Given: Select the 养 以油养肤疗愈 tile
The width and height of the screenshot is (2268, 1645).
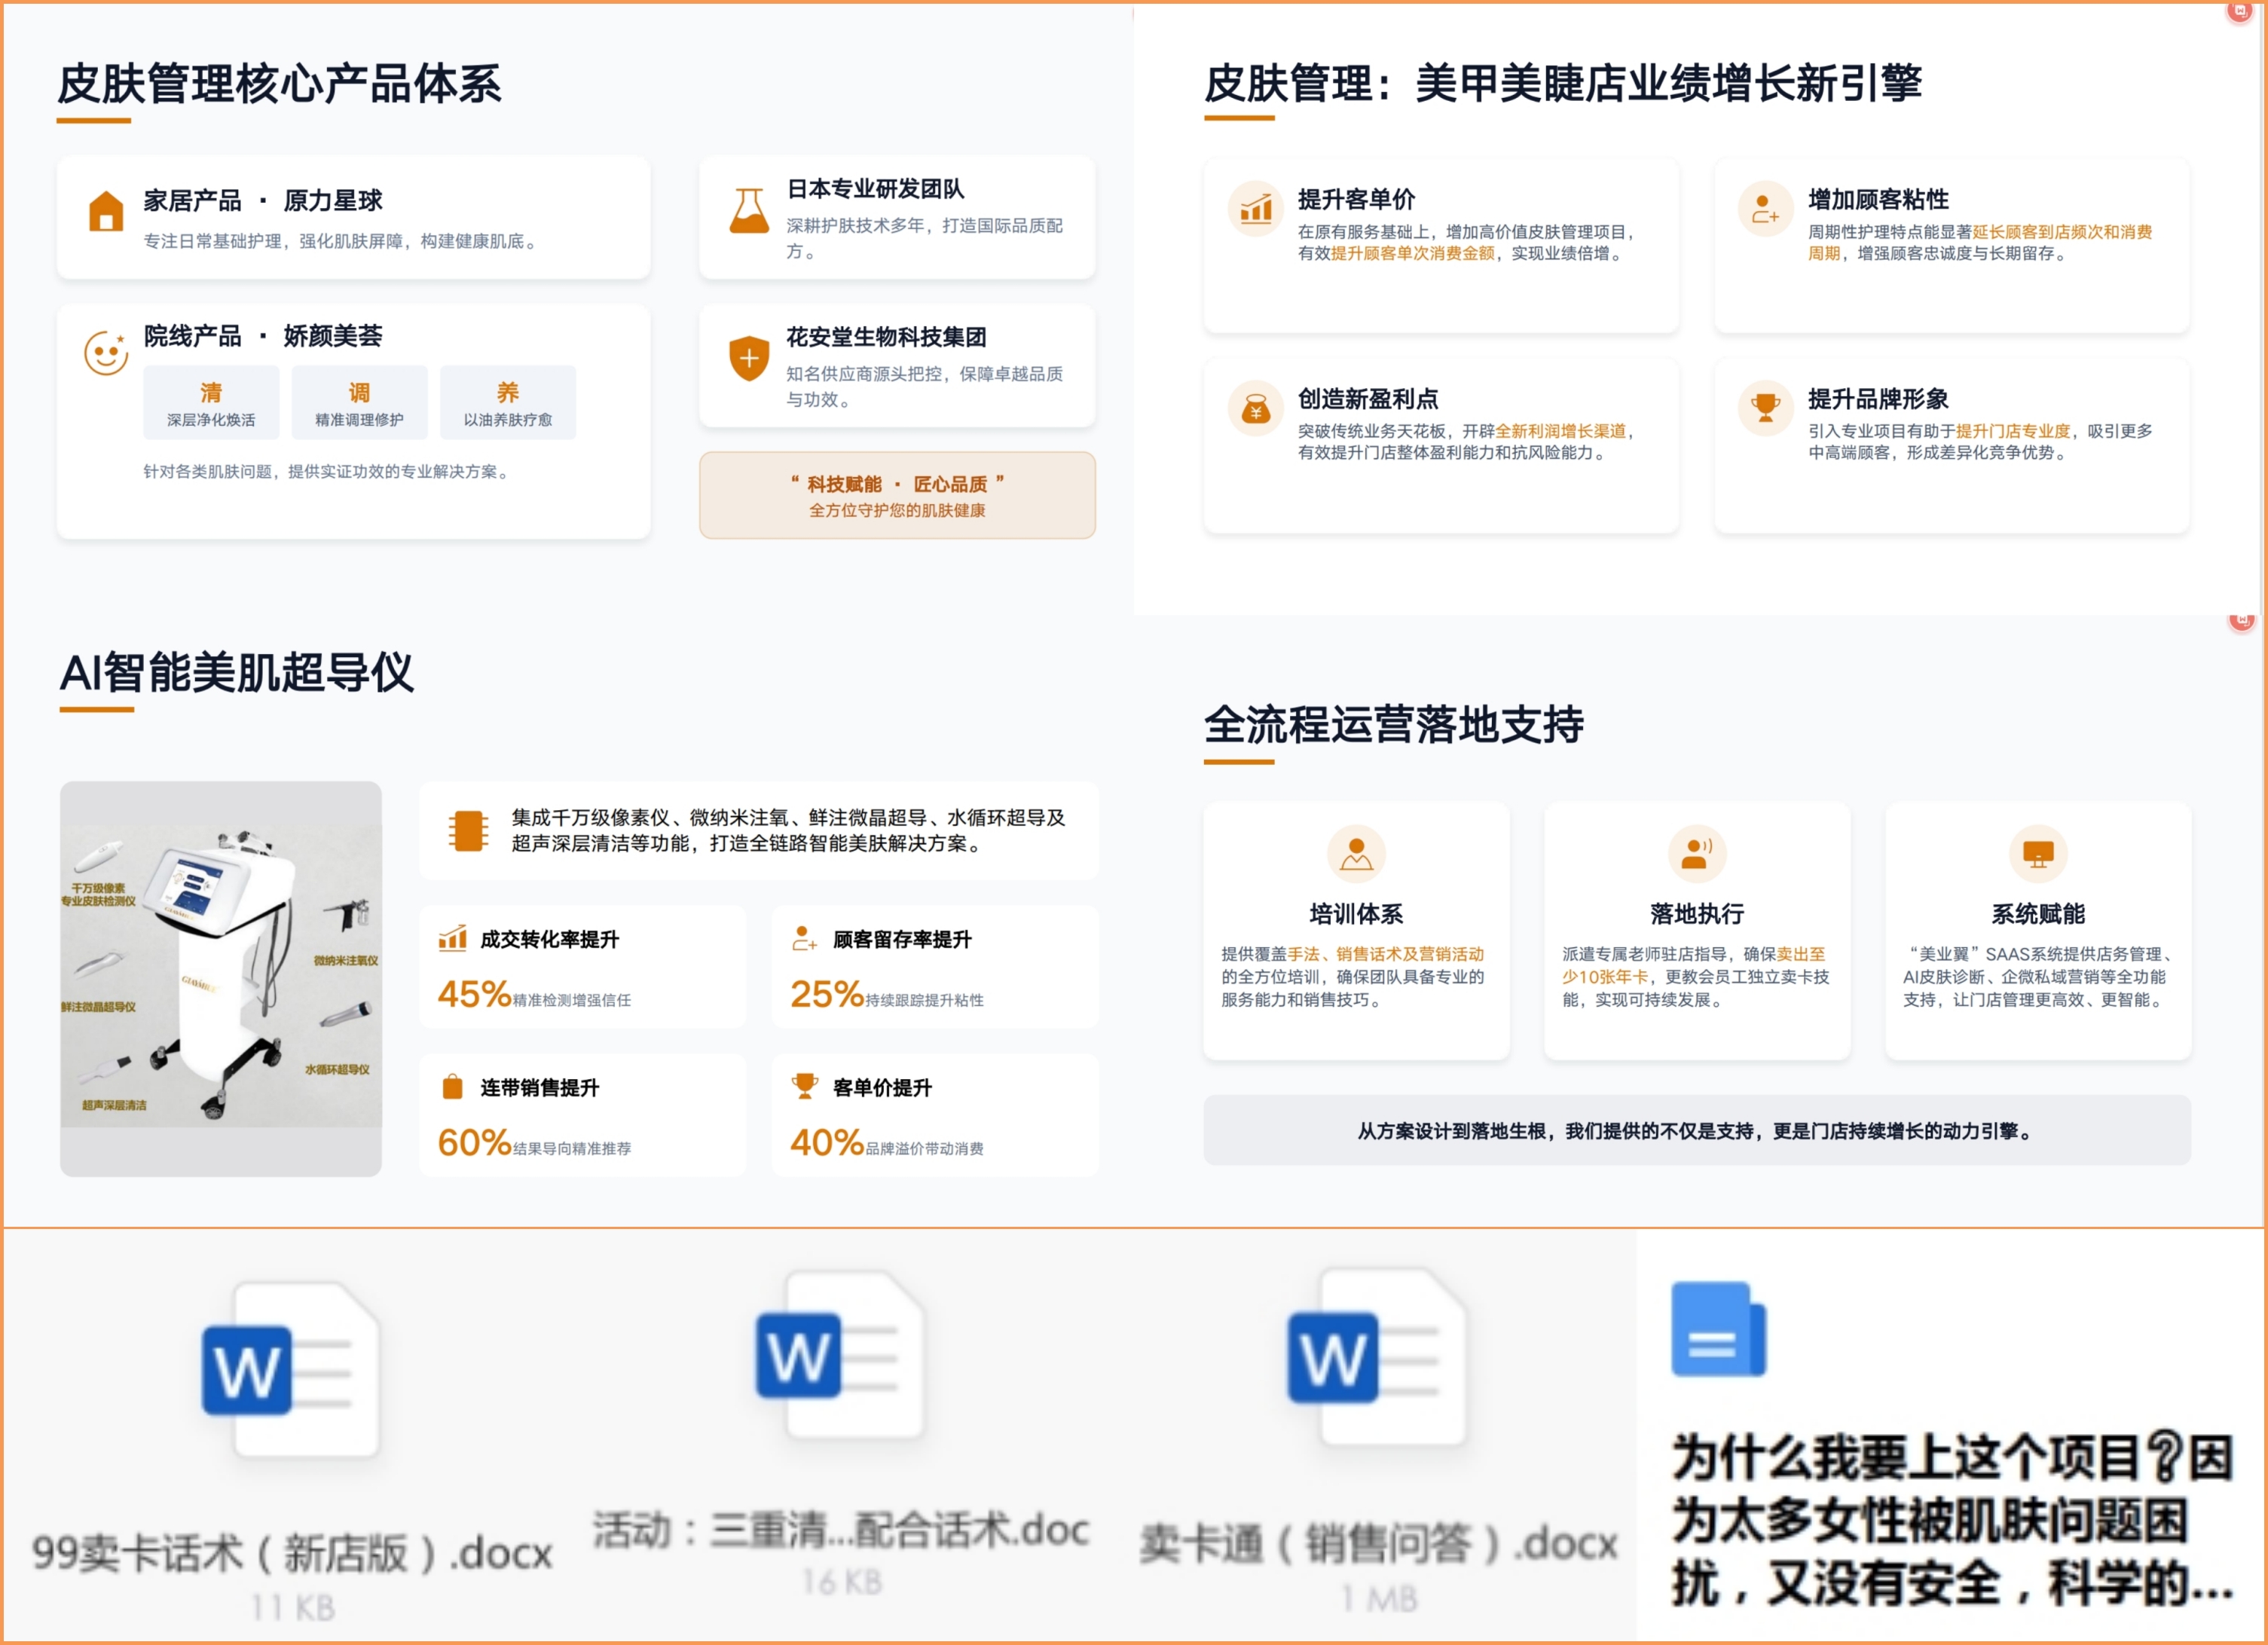Looking at the screenshot, I should (508, 403).
